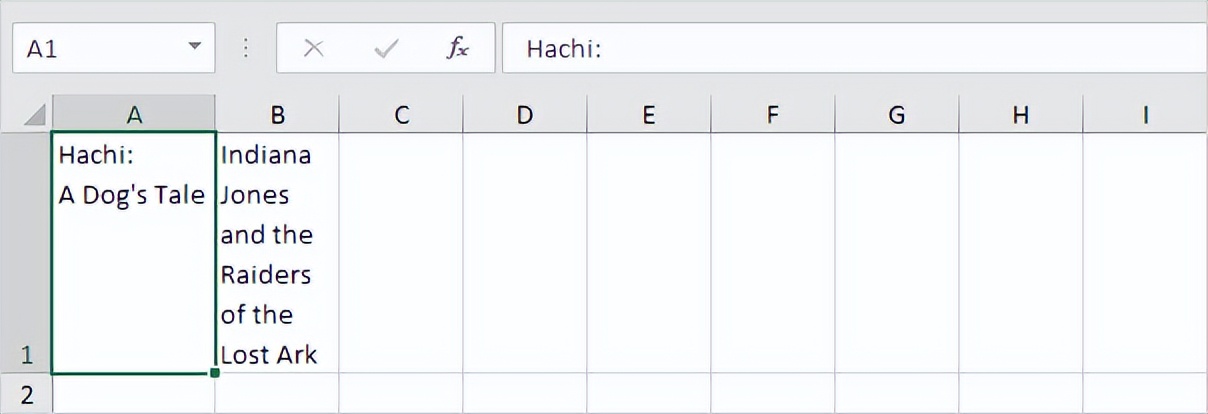The width and height of the screenshot is (1208, 414).
Task: Click the Enter checkmark formula bar icon
Action: pos(385,49)
